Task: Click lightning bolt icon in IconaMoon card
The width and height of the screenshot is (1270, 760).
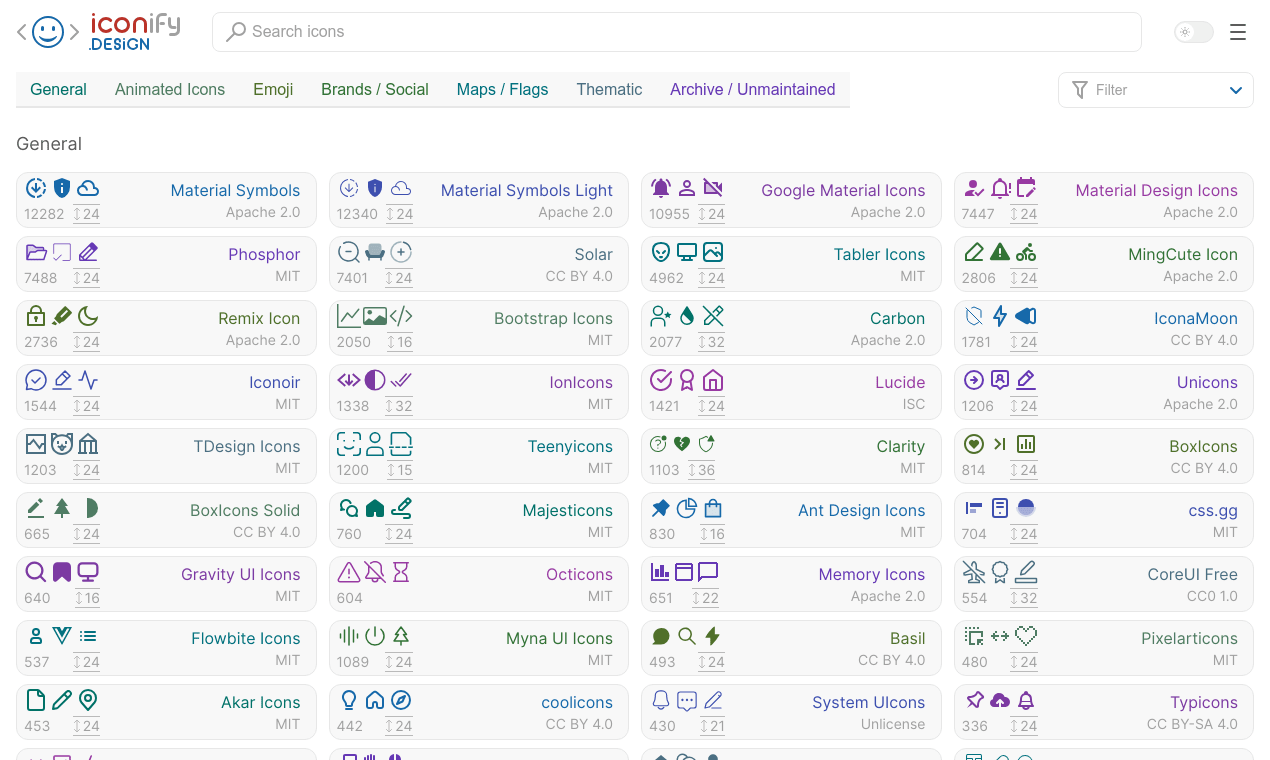Action: click(1000, 316)
